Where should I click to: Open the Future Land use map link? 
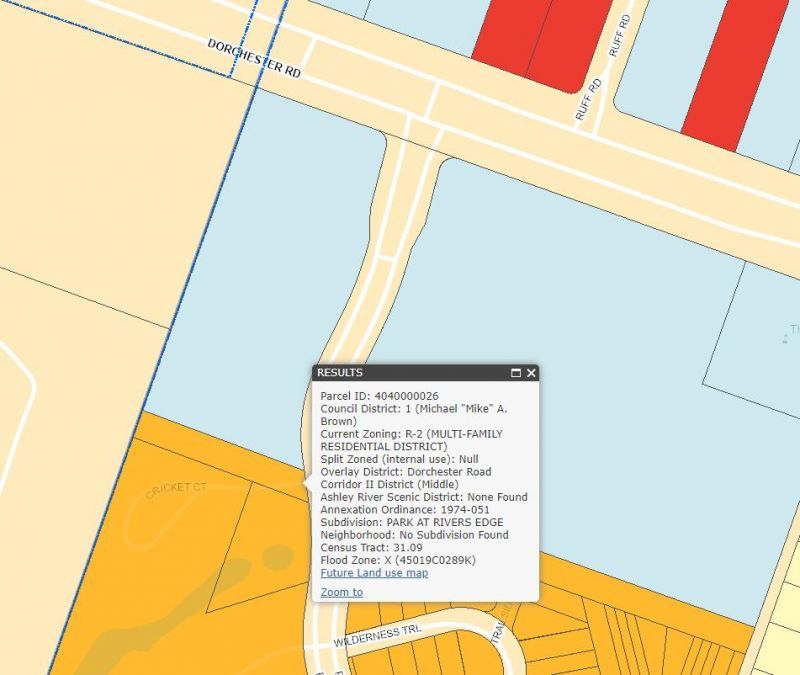click(x=374, y=573)
